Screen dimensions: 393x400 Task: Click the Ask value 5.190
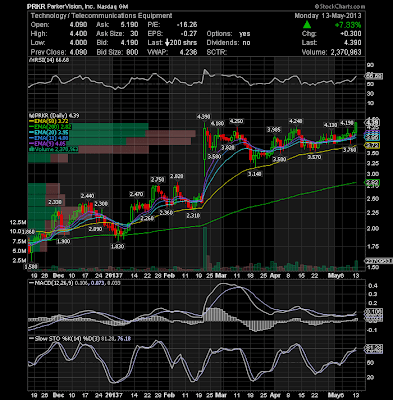coord(130,25)
